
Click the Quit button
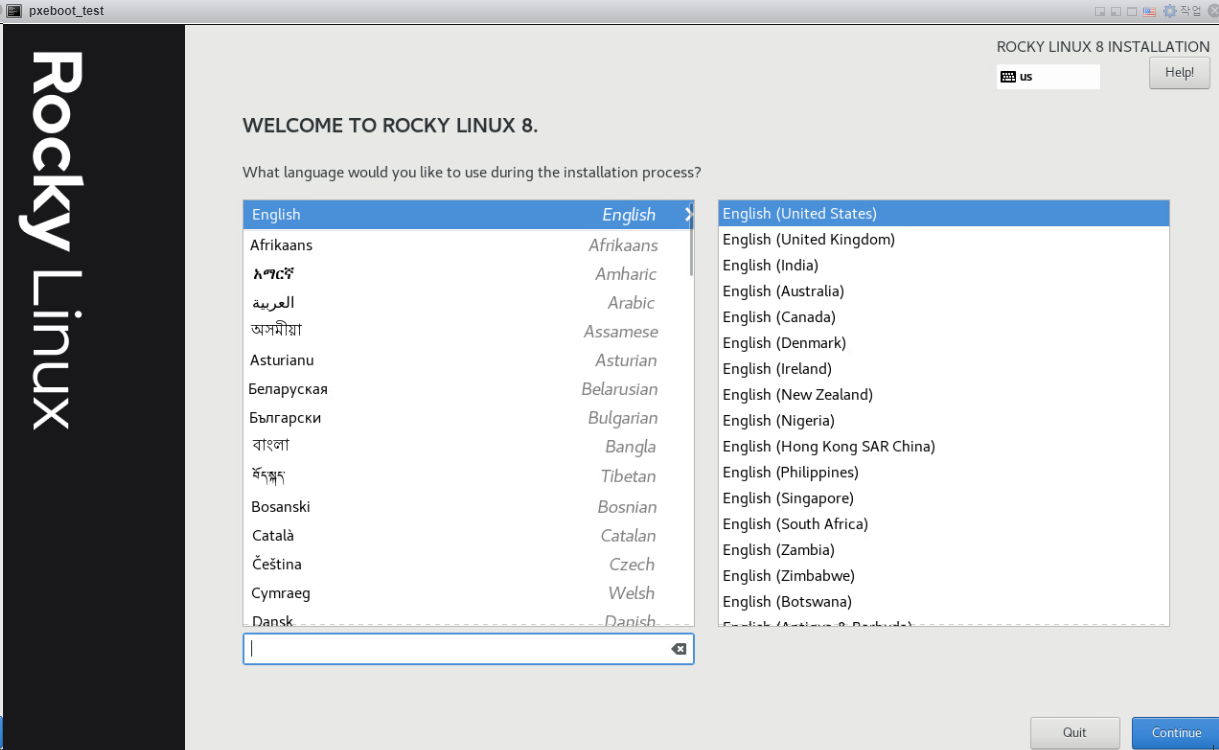[1075, 733]
